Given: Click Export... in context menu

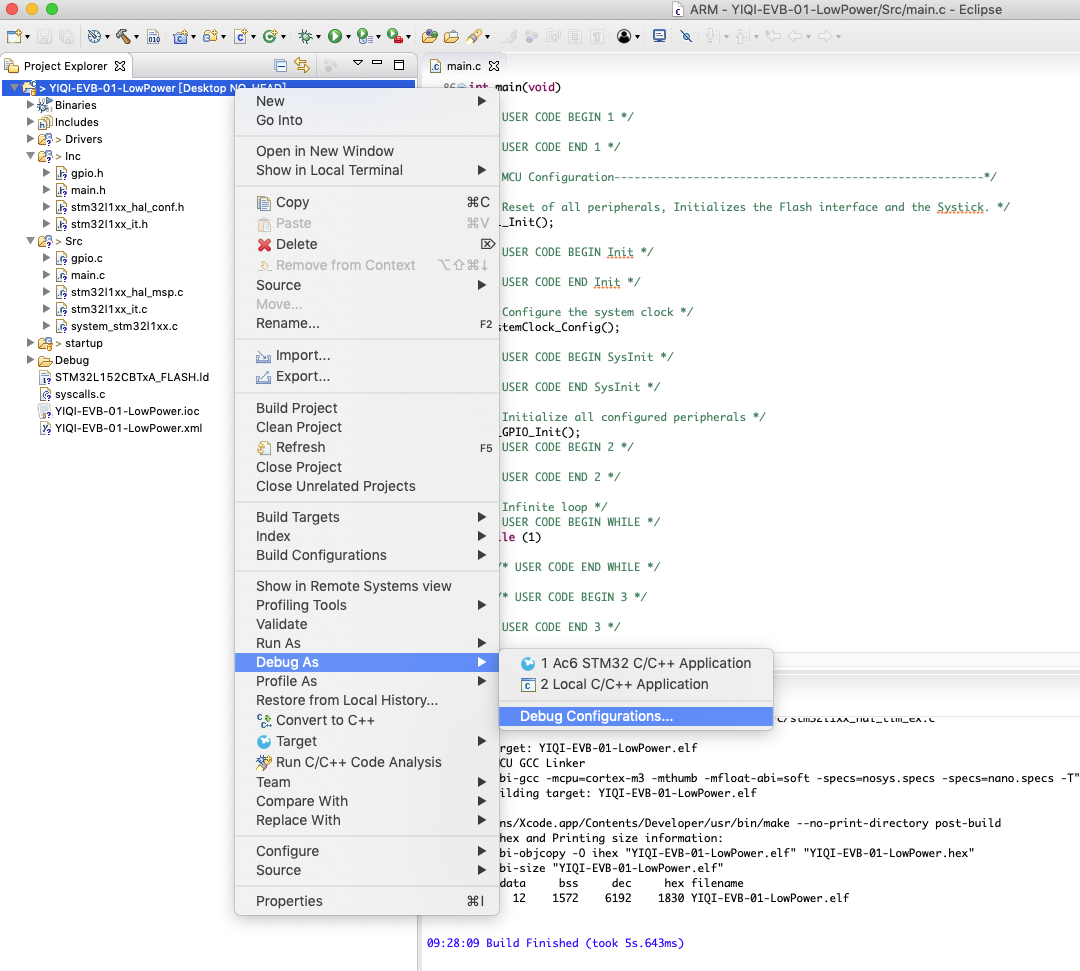Looking at the screenshot, I should 367,377.
